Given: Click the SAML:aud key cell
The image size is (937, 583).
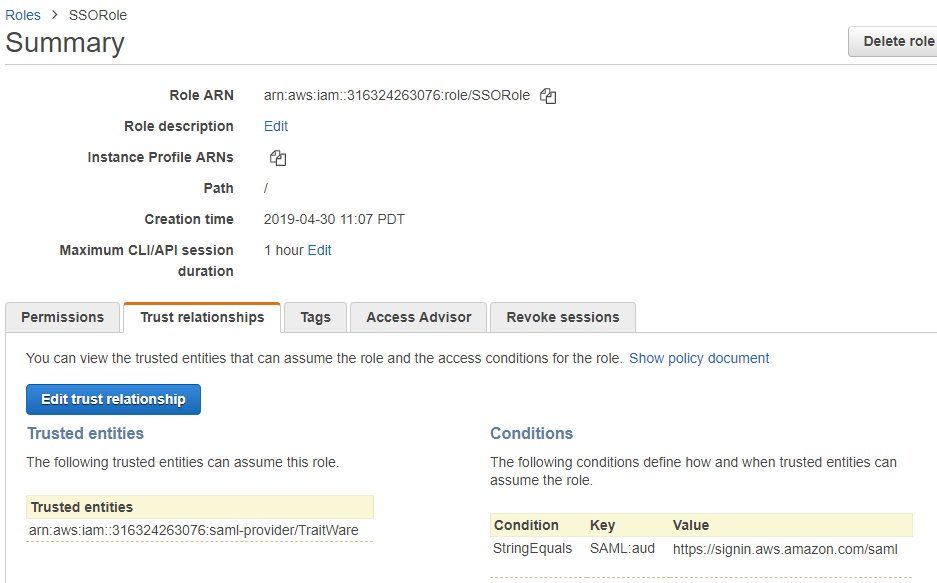Looking at the screenshot, I should (x=622, y=548).
